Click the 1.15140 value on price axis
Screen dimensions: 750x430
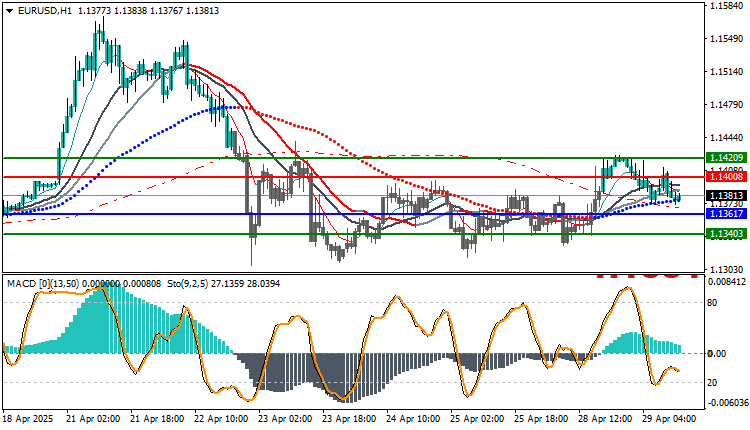tap(727, 72)
